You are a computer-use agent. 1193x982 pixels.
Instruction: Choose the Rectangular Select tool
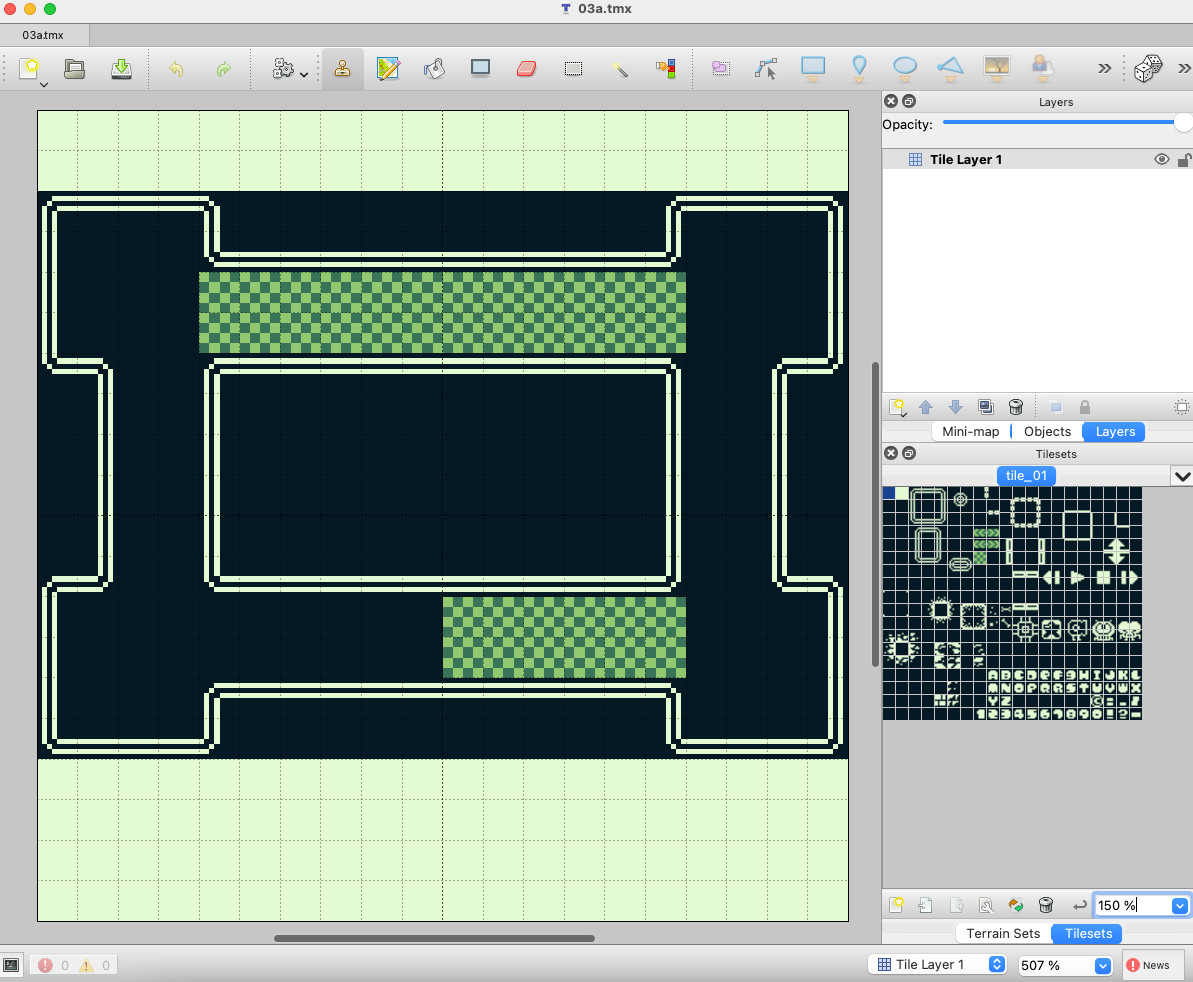pos(573,69)
